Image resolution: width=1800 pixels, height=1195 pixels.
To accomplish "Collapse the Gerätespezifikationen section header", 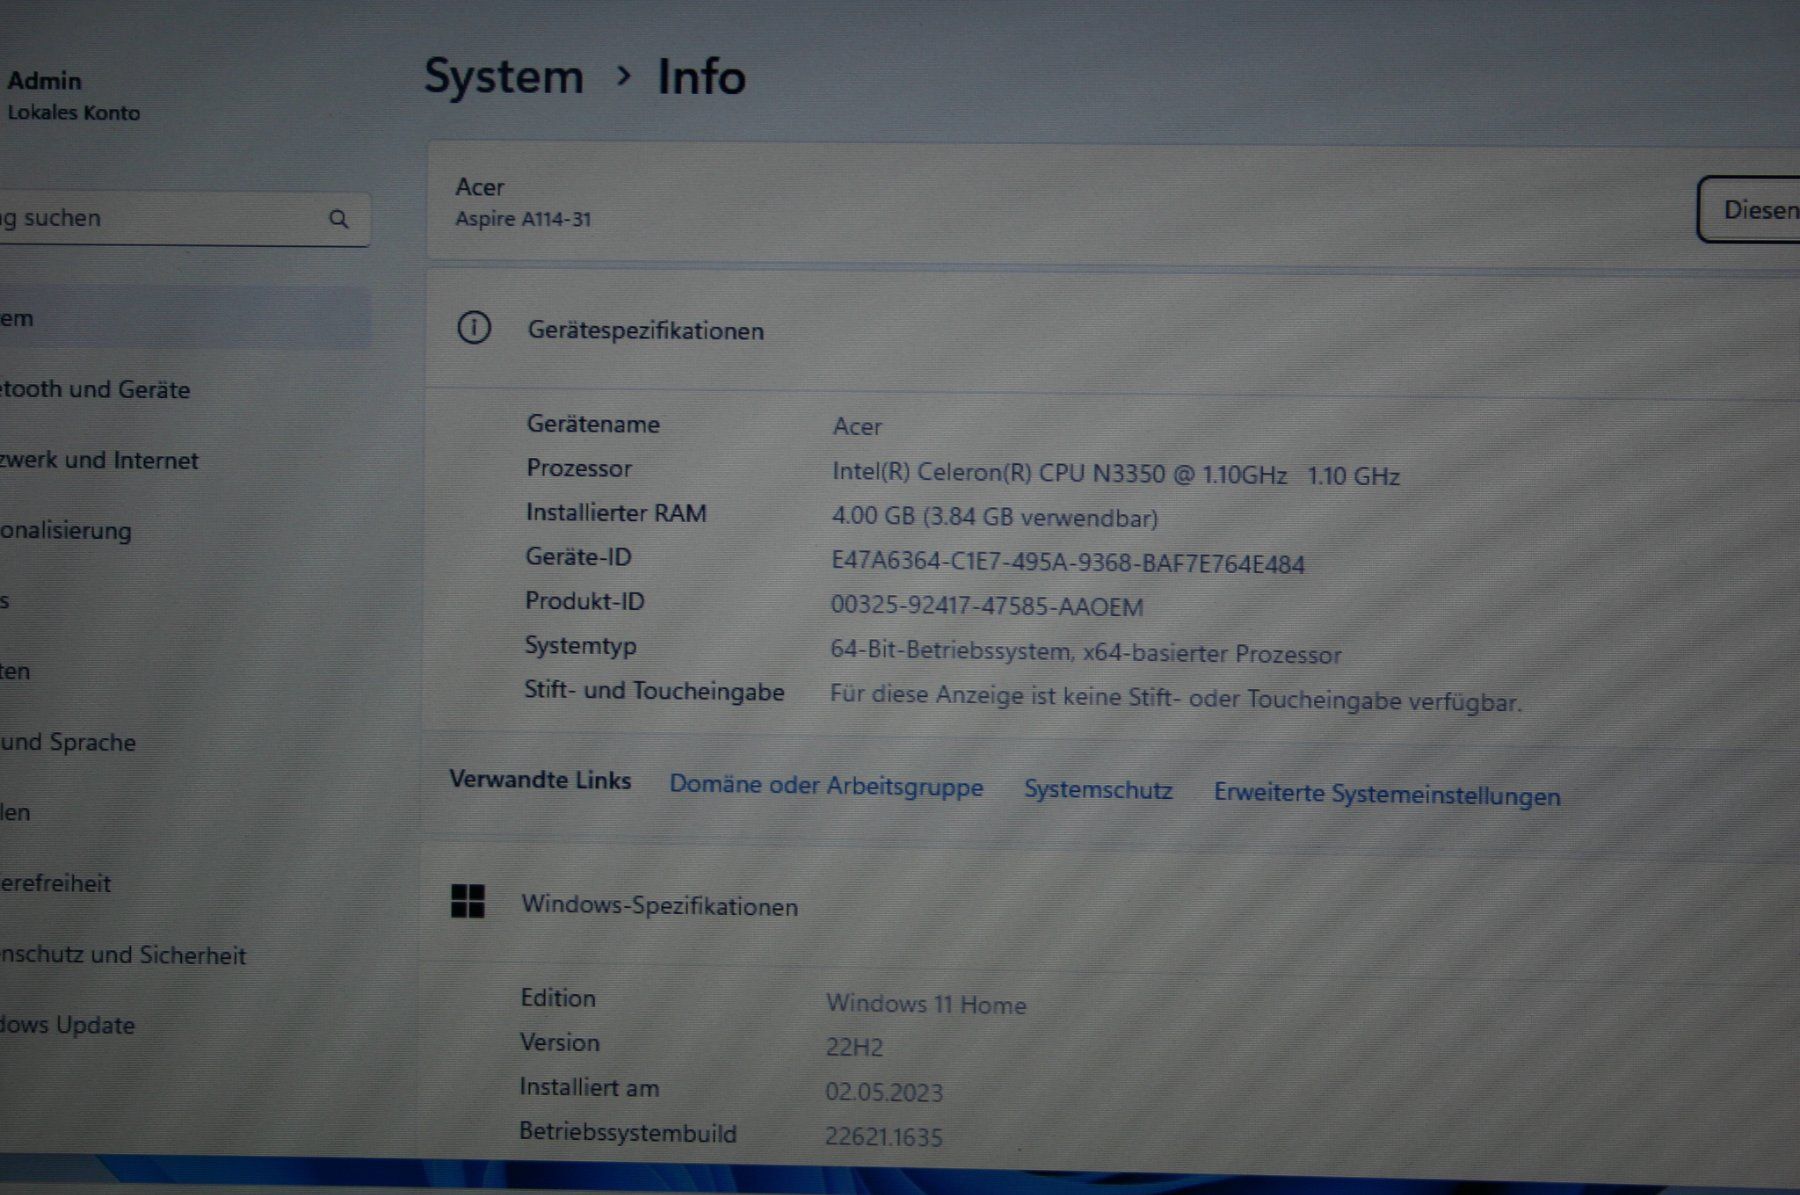I will click(x=1113, y=330).
